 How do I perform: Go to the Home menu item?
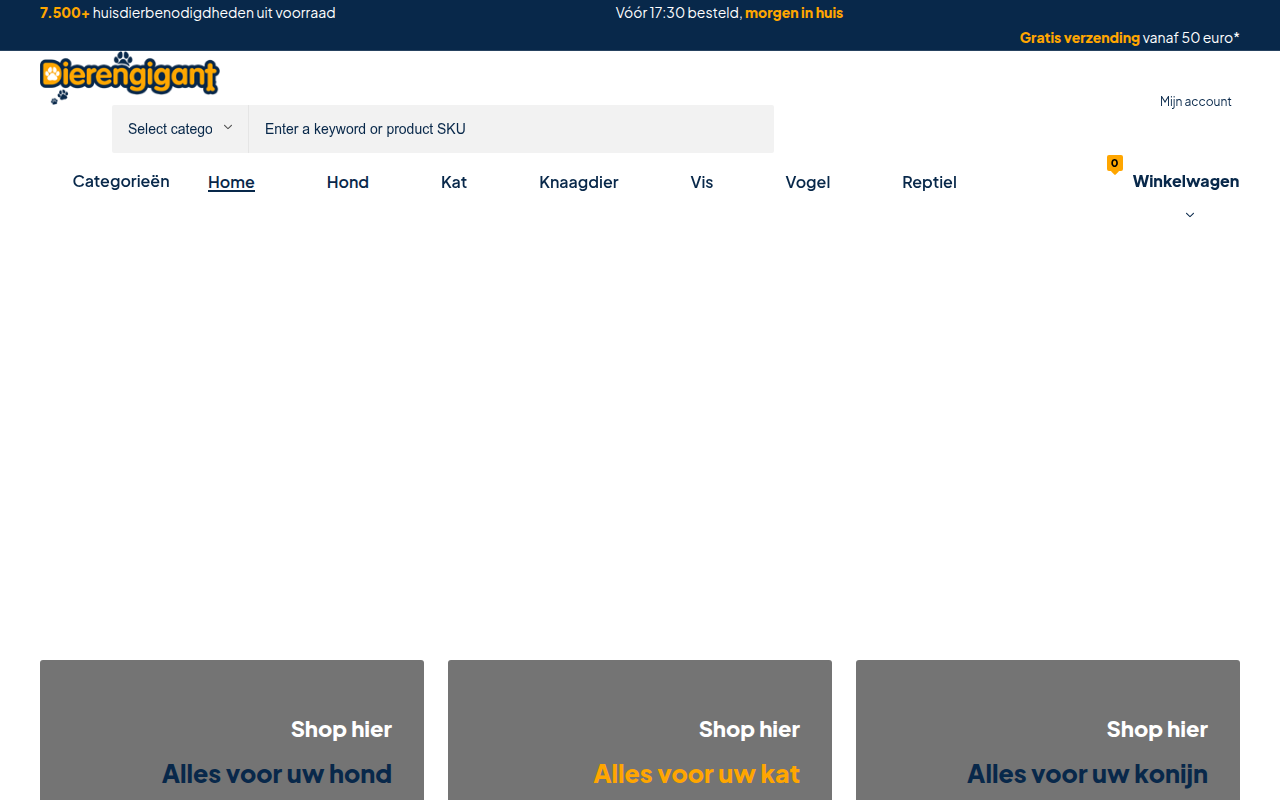point(231,182)
